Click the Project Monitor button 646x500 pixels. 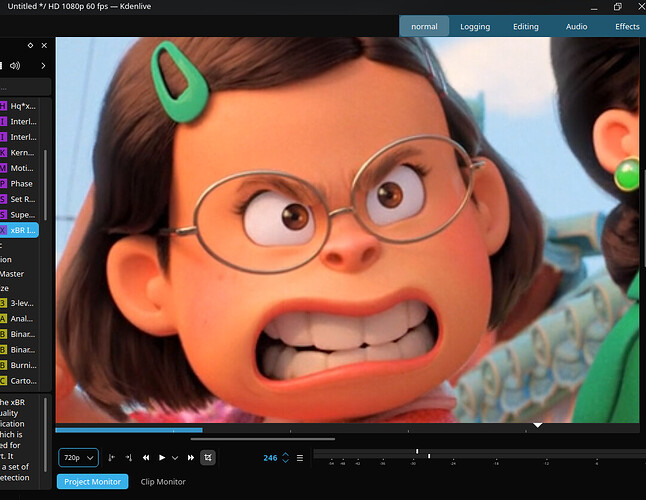tap(92, 482)
